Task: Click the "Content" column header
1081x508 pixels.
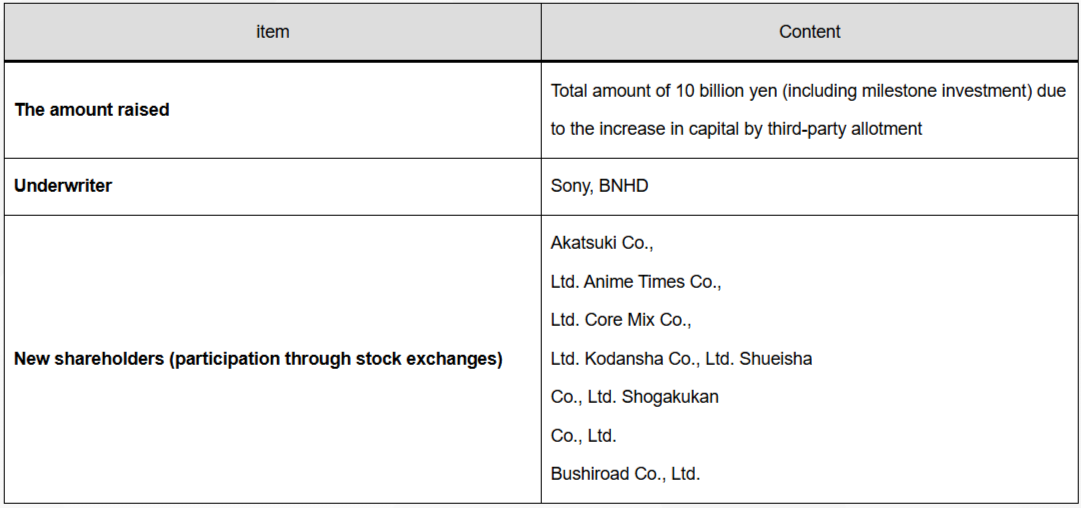Action: coord(809,32)
